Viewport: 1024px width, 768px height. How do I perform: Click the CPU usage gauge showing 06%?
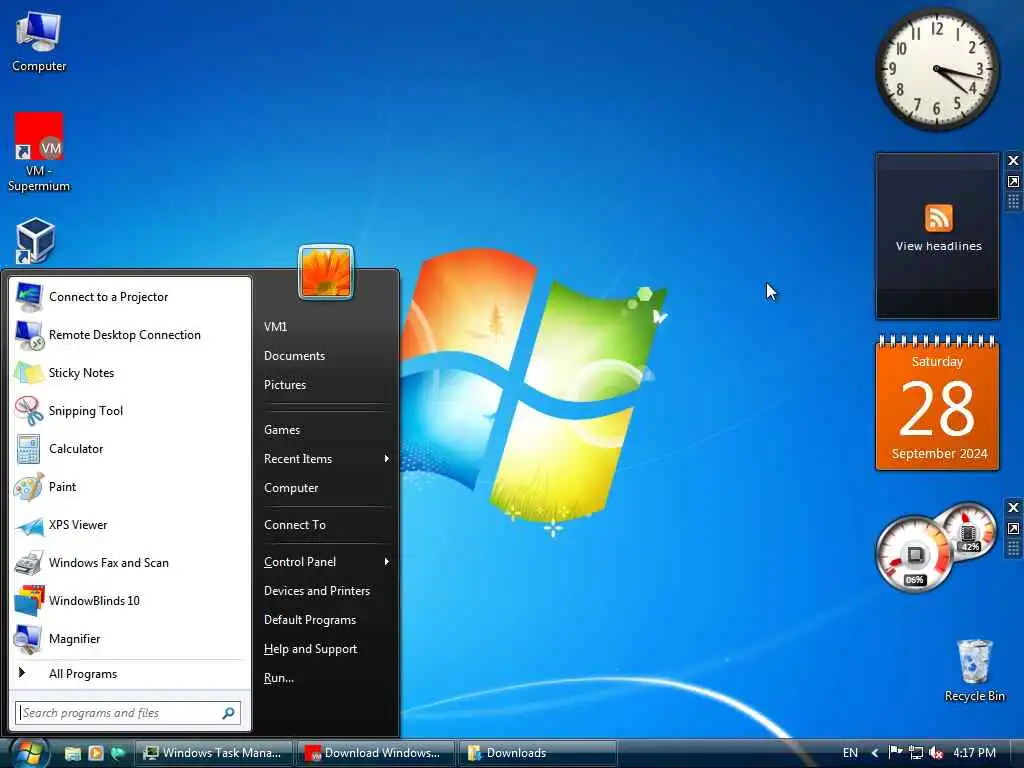(x=914, y=554)
